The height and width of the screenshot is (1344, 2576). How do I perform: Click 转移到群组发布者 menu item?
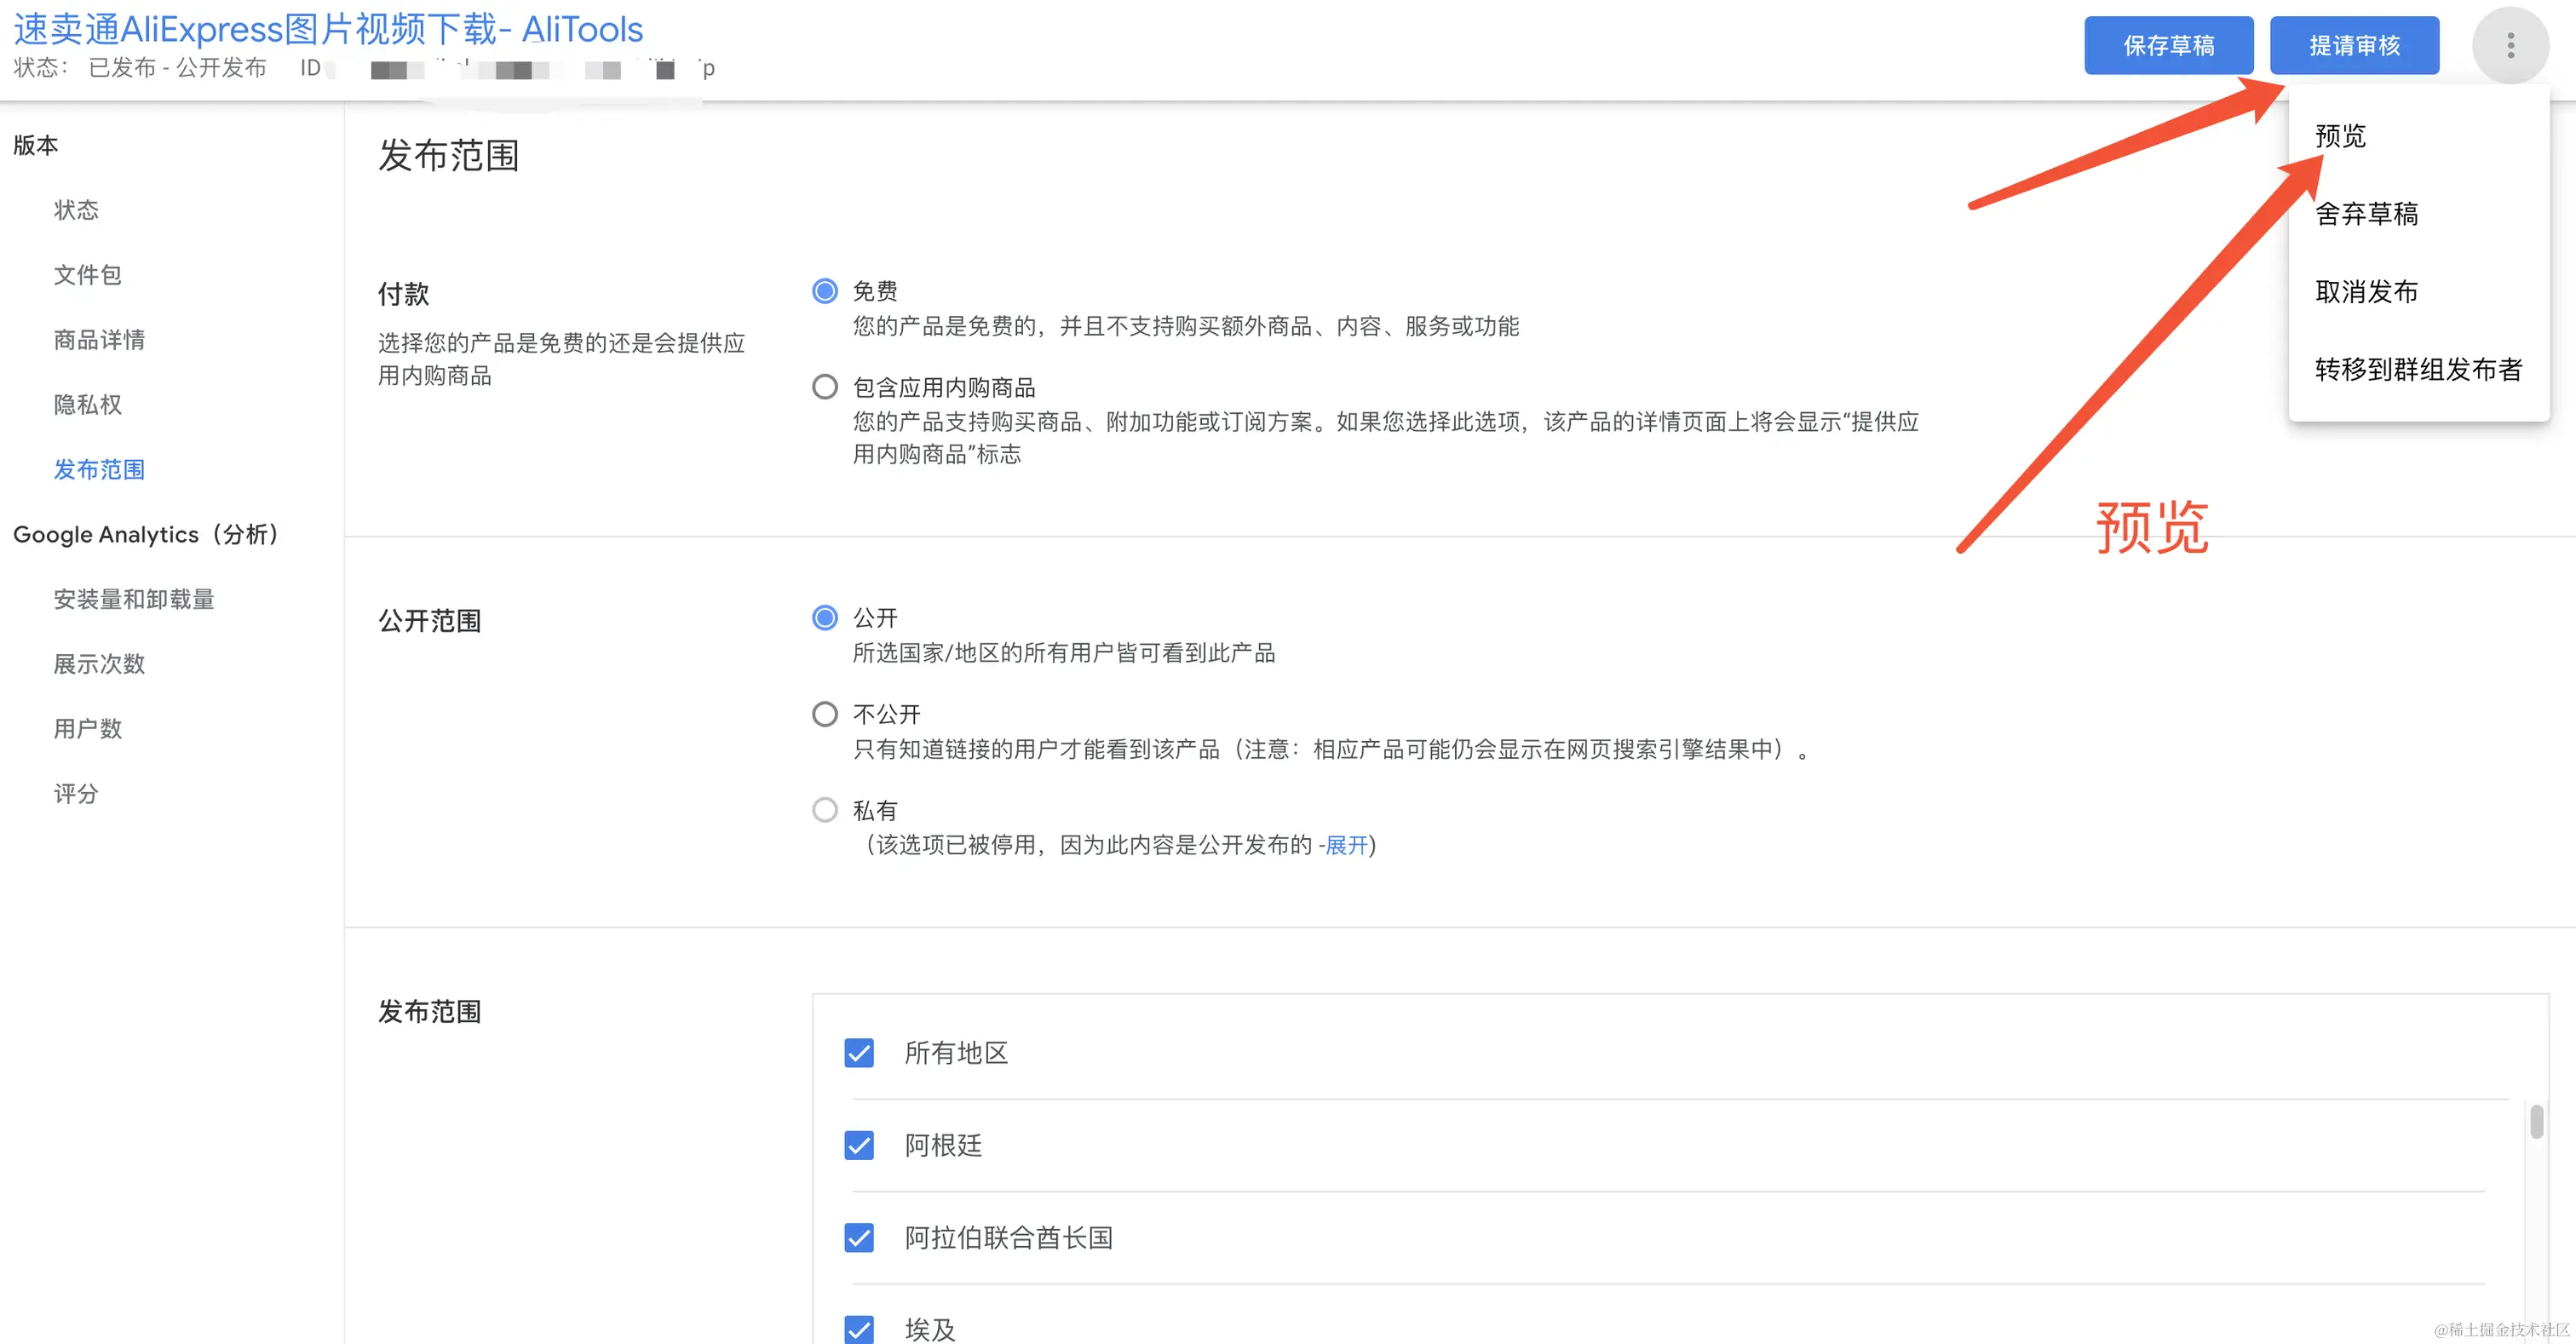tap(2418, 370)
